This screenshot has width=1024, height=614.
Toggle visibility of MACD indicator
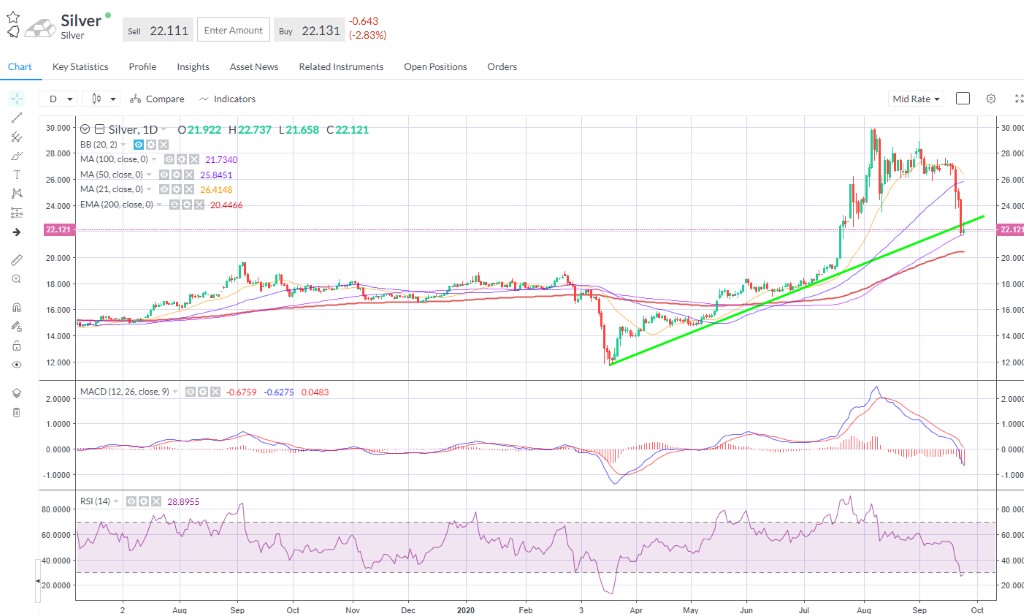coord(190,392)
